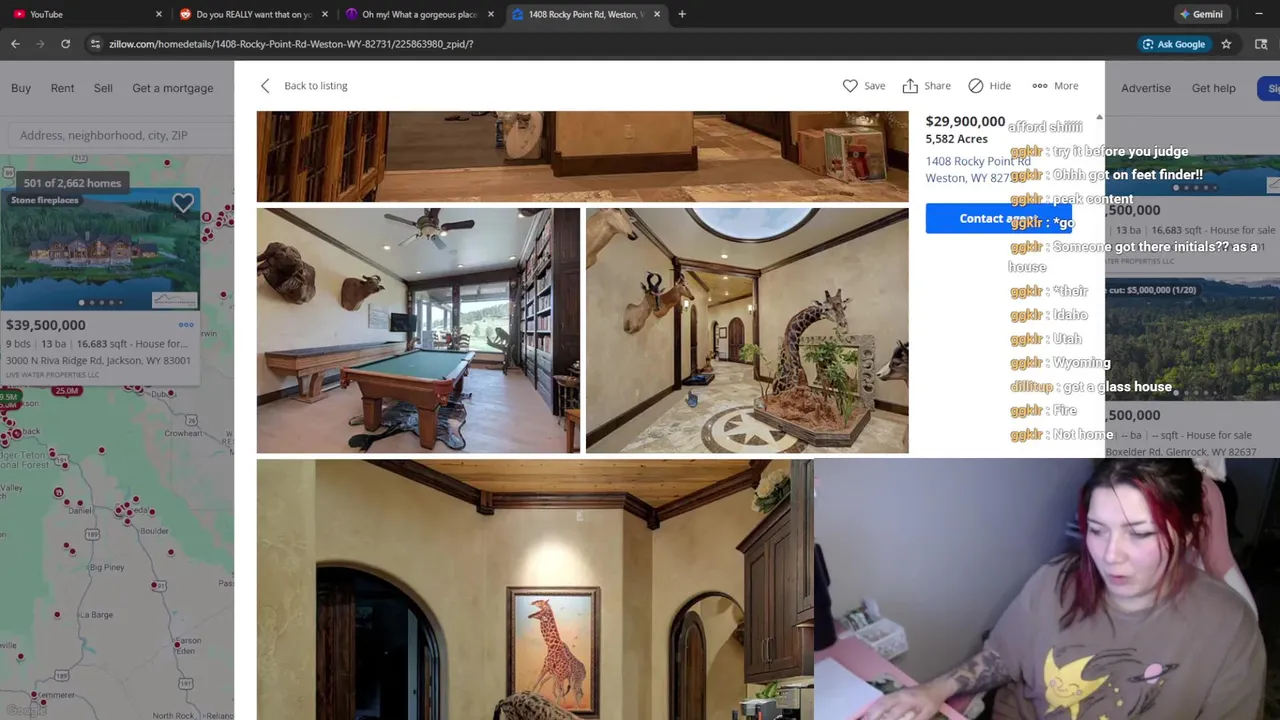Favorite the $39,500,000 home card heart
This screenshot has height=720, width=1280.
click(x=183, y=204)
